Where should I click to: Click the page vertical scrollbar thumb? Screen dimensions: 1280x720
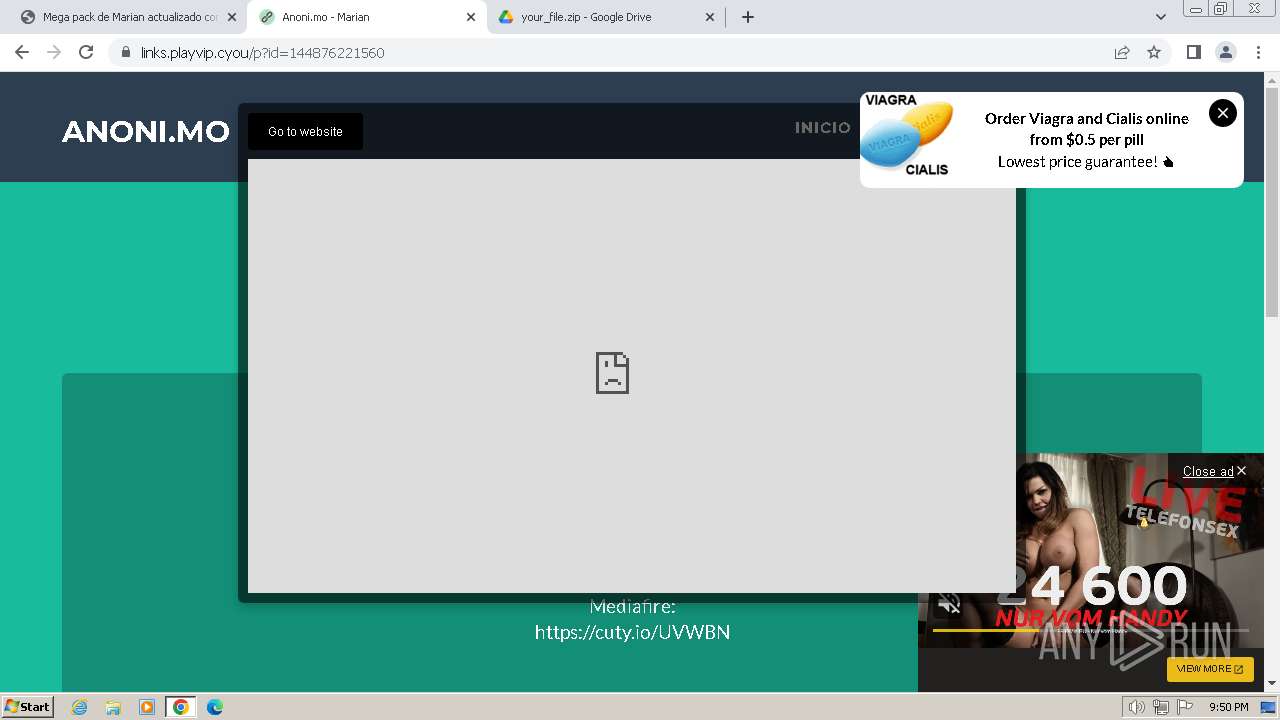point(1272,200)
